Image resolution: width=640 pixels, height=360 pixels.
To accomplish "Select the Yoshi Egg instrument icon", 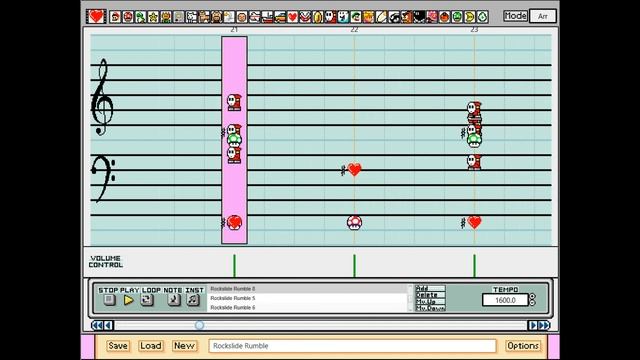I will (482, 17).
